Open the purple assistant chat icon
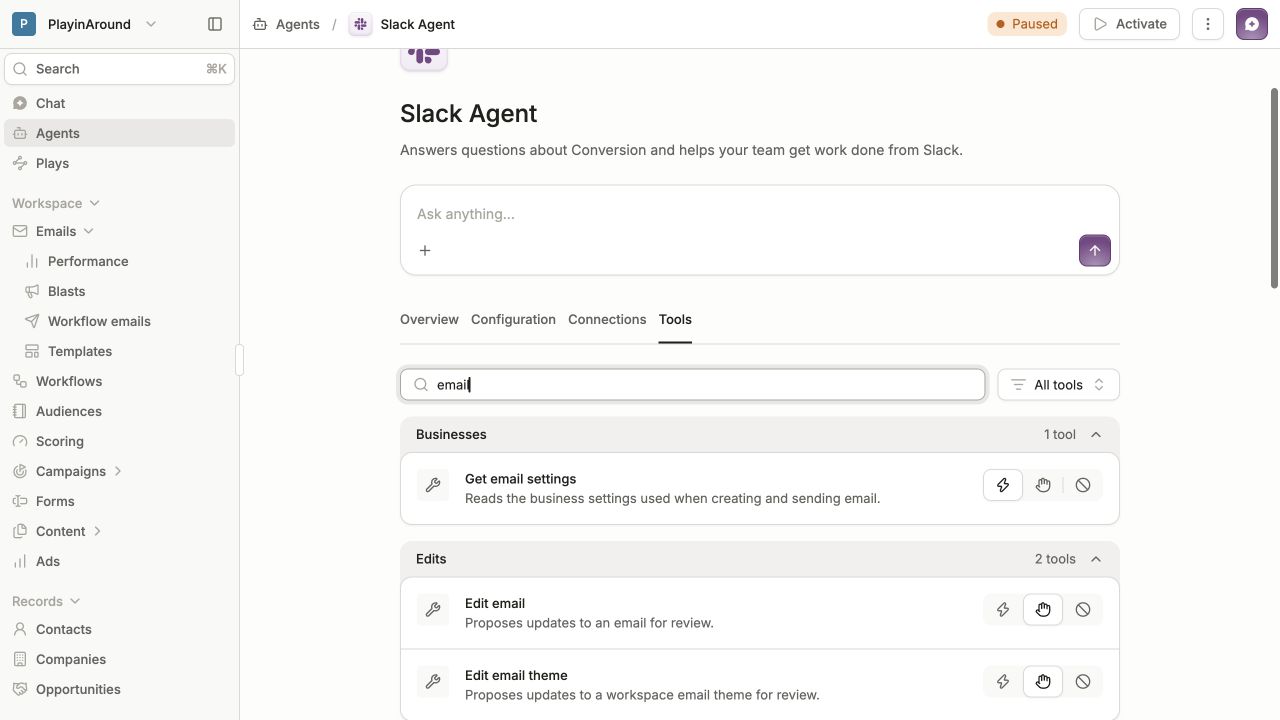Screen dimensions: 1280x720 [x=1252, y=24]
